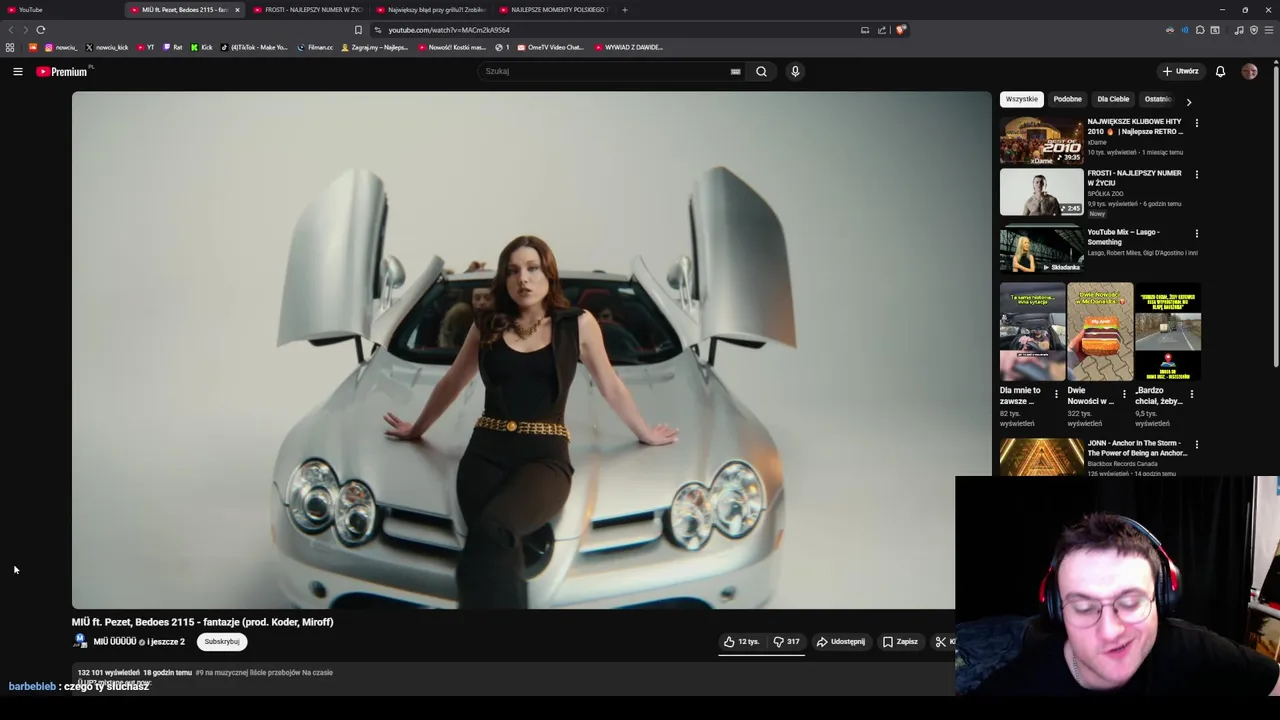The width and height of the screenshot is (1280, 720).
Task: Like the video with the thumbs up
Action: [741, 642]
